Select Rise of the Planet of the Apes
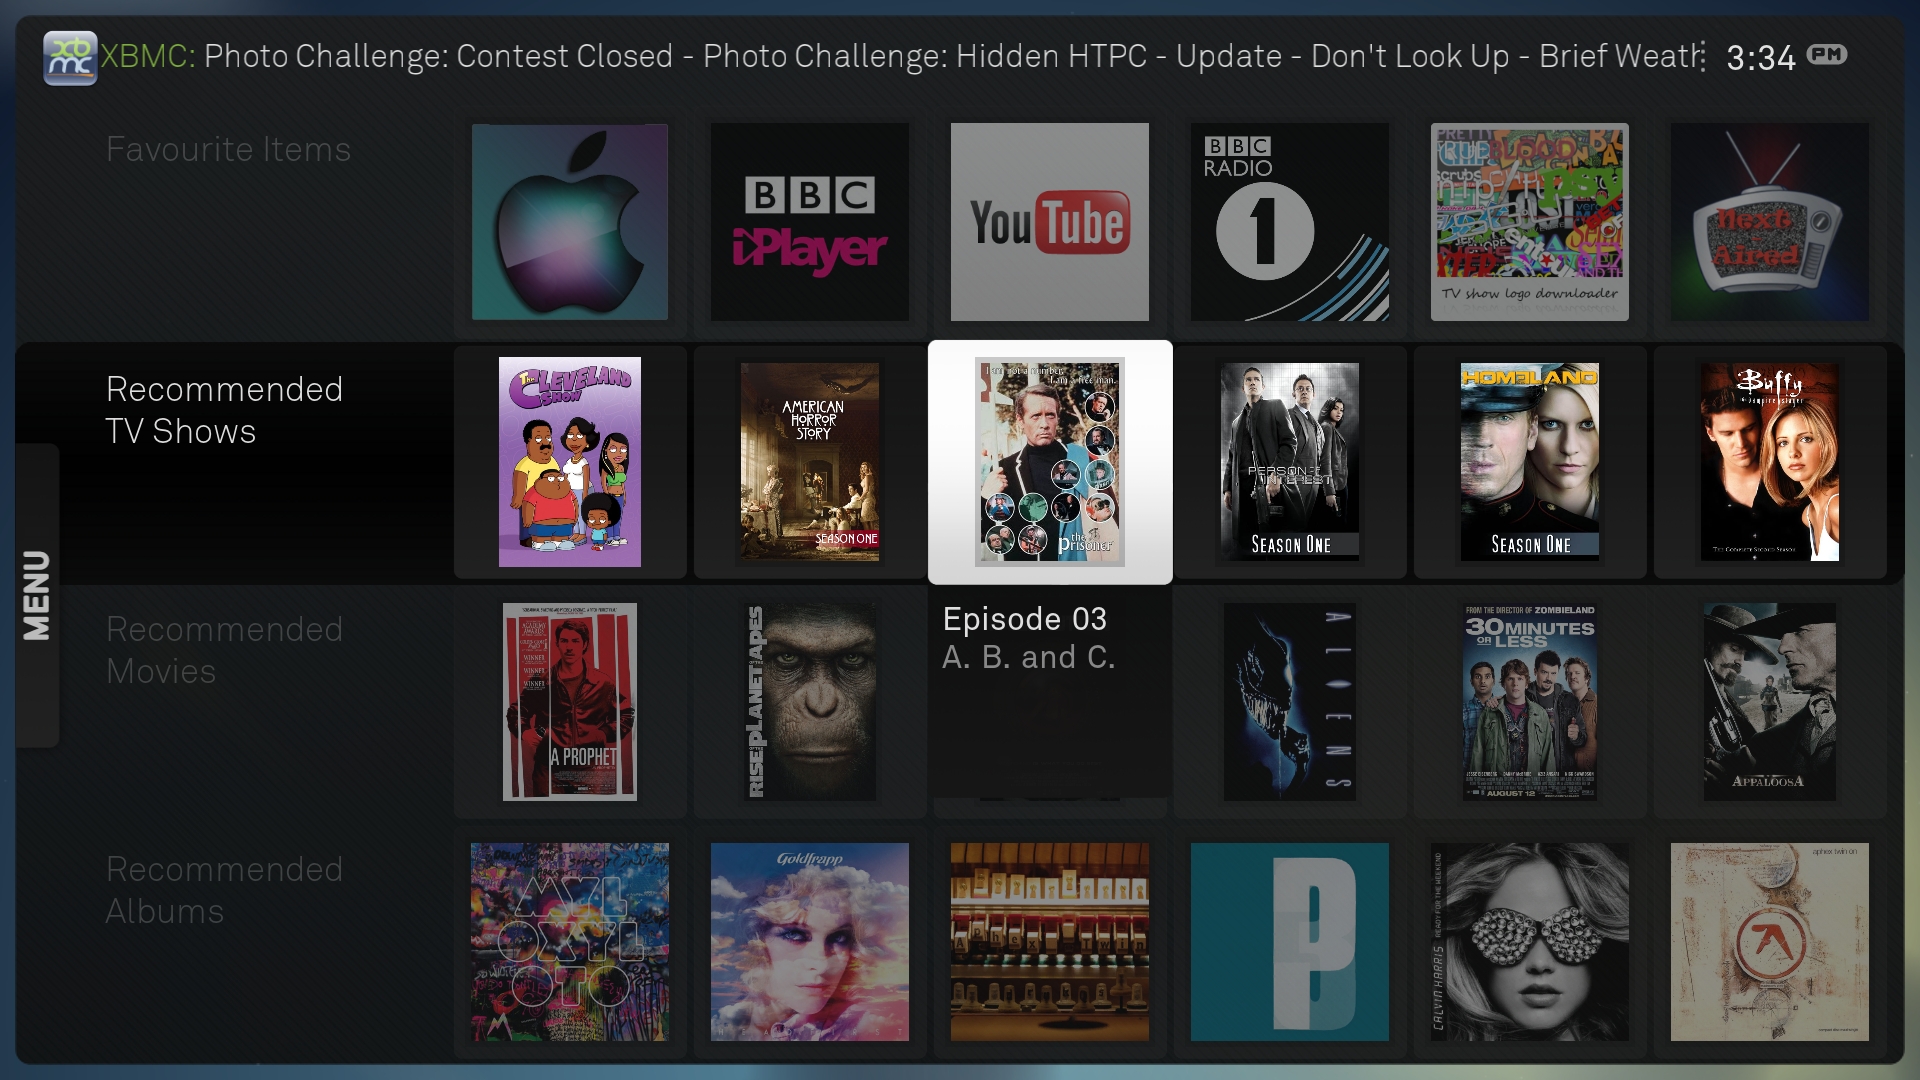1920x1080 pixels. 809,702
